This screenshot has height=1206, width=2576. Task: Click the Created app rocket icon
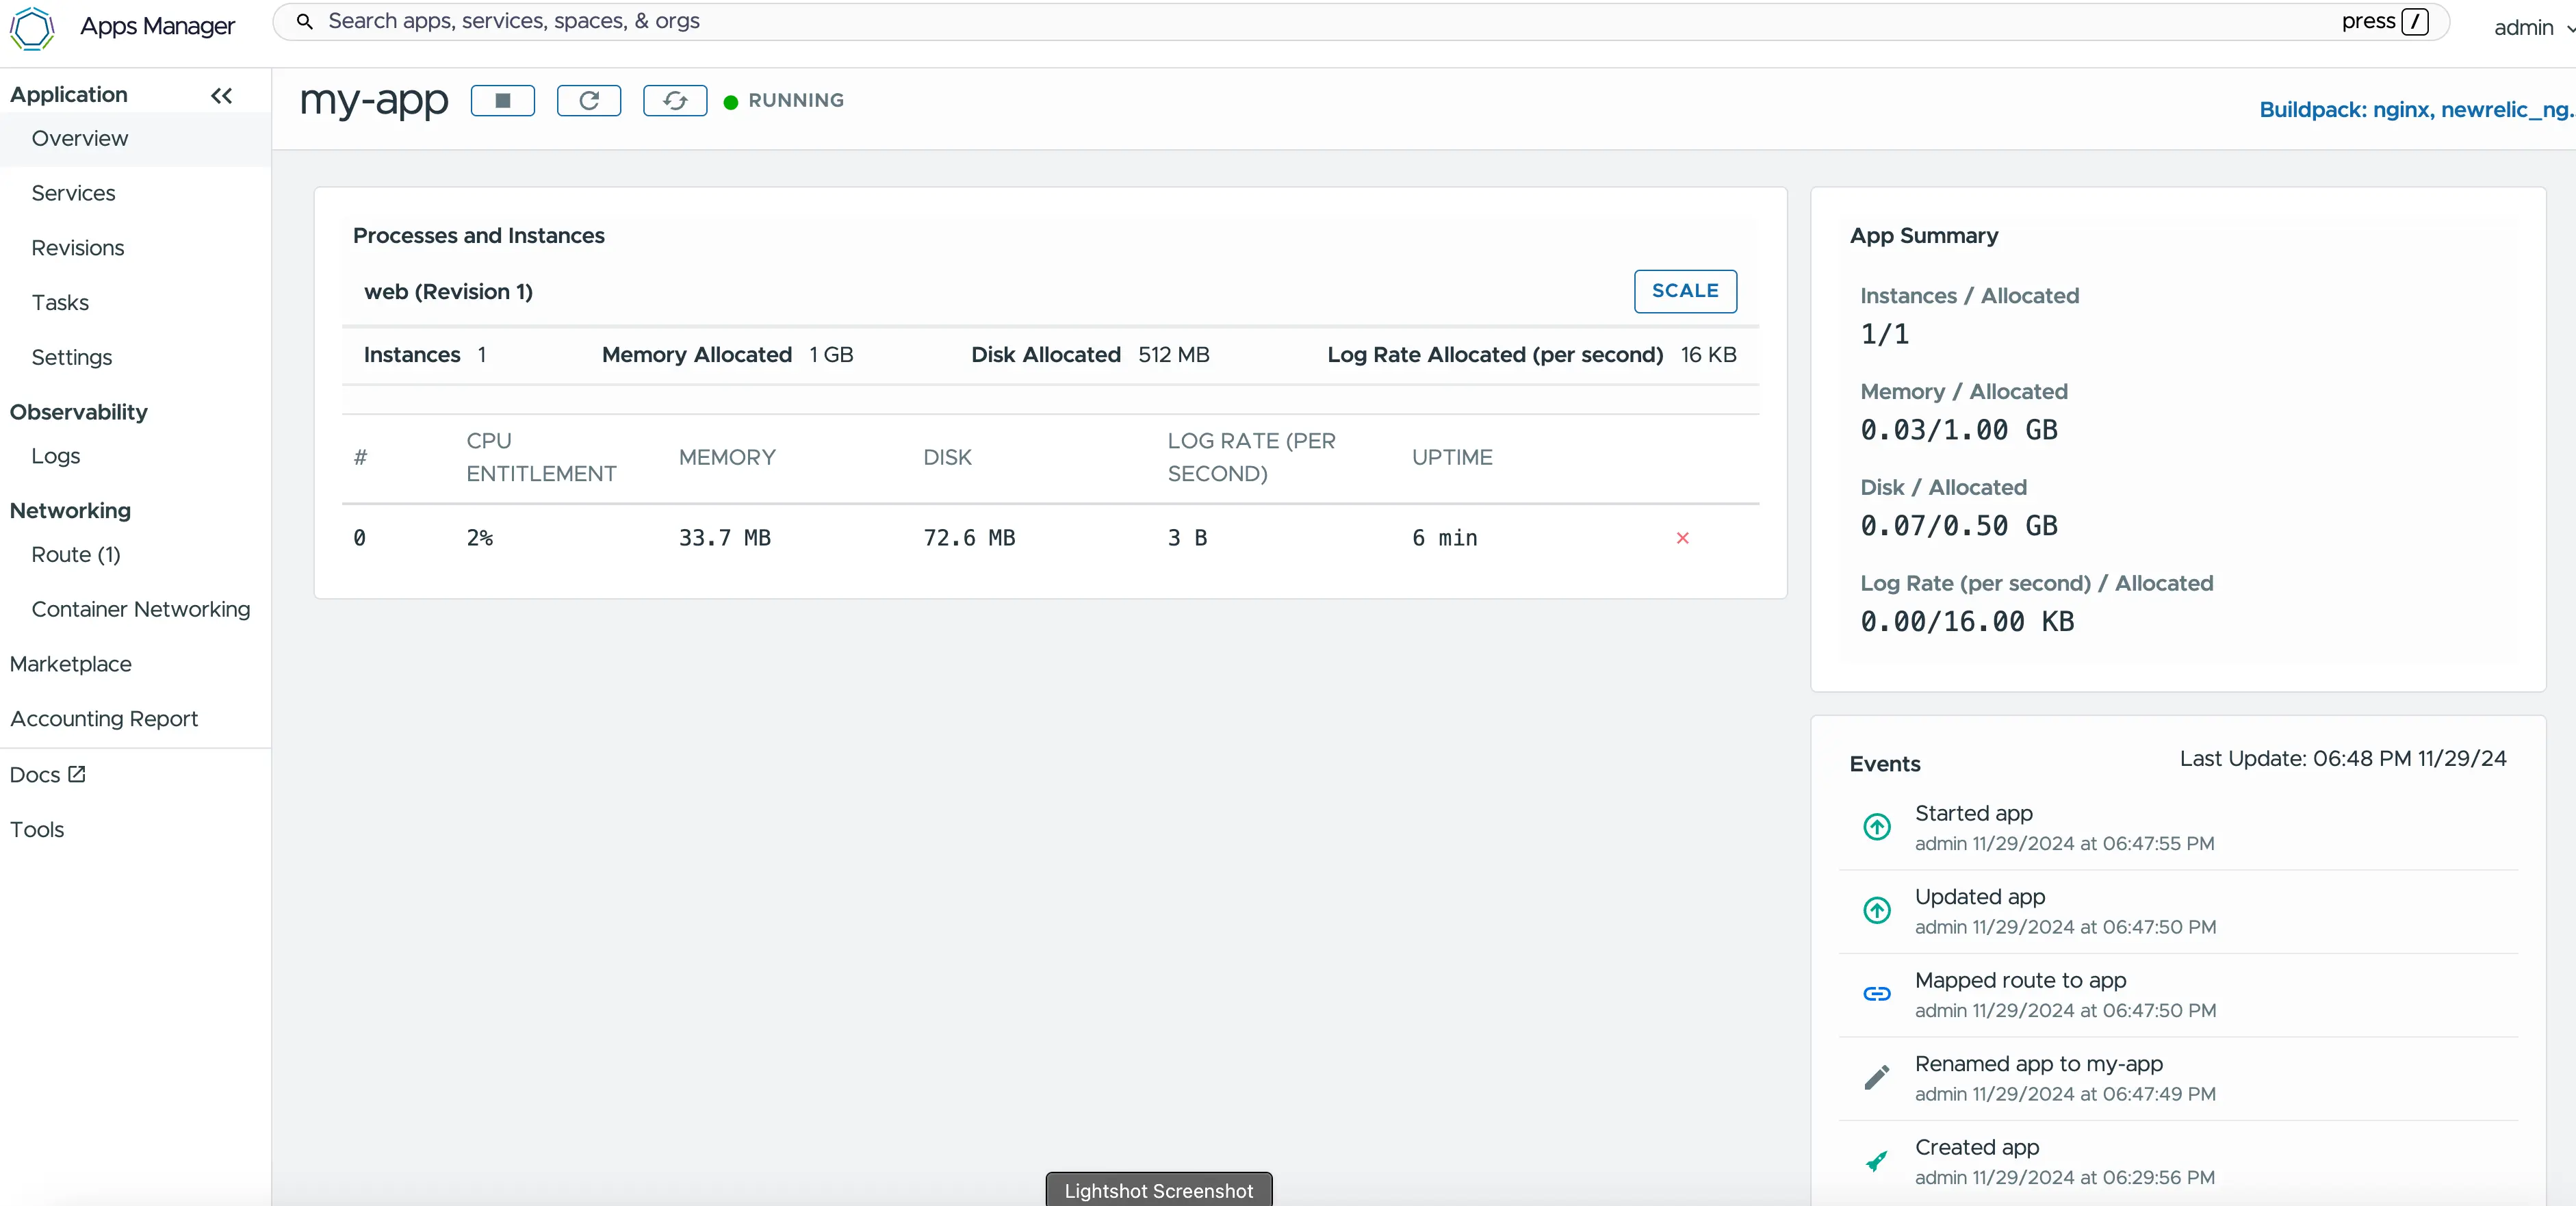(1877, 1160)
